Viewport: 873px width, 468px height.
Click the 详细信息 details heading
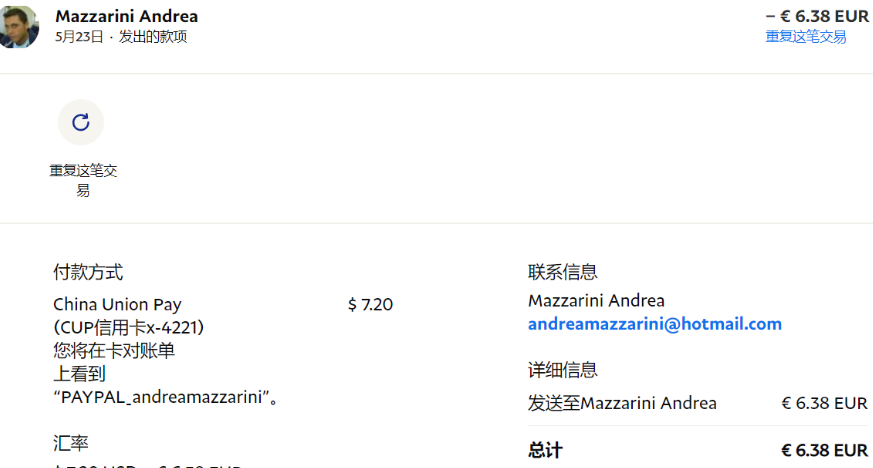pyautogui.click(x=562, y=370)
